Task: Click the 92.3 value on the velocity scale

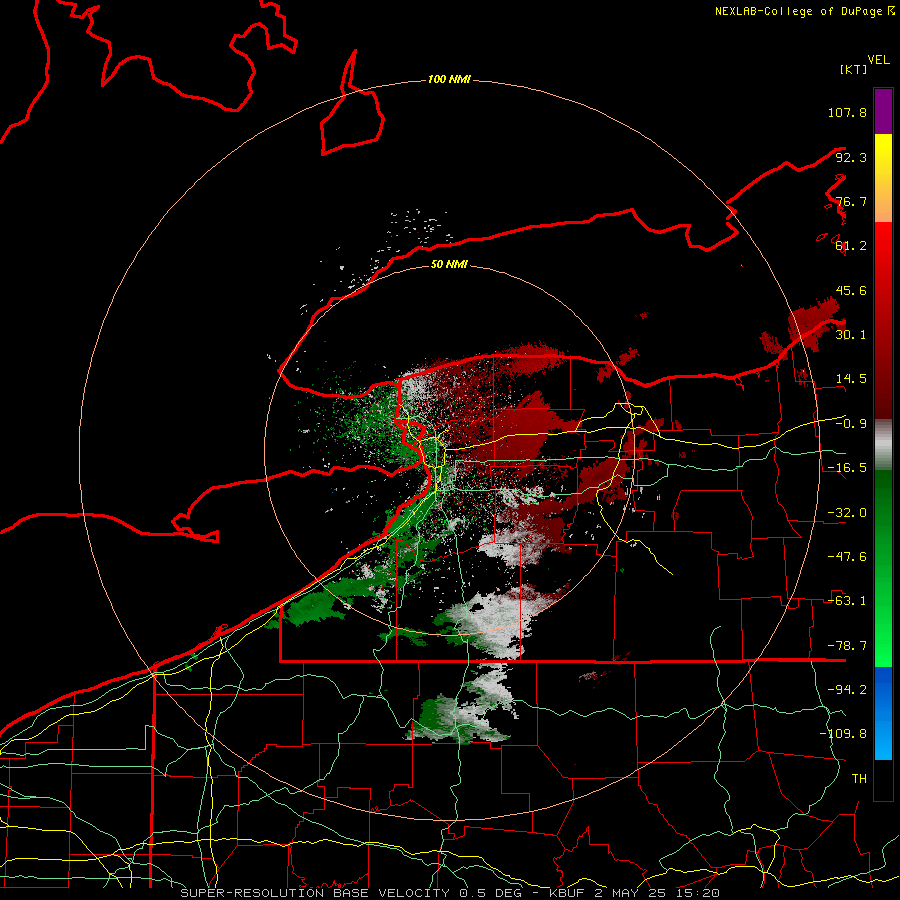Action: pos(851,157)
